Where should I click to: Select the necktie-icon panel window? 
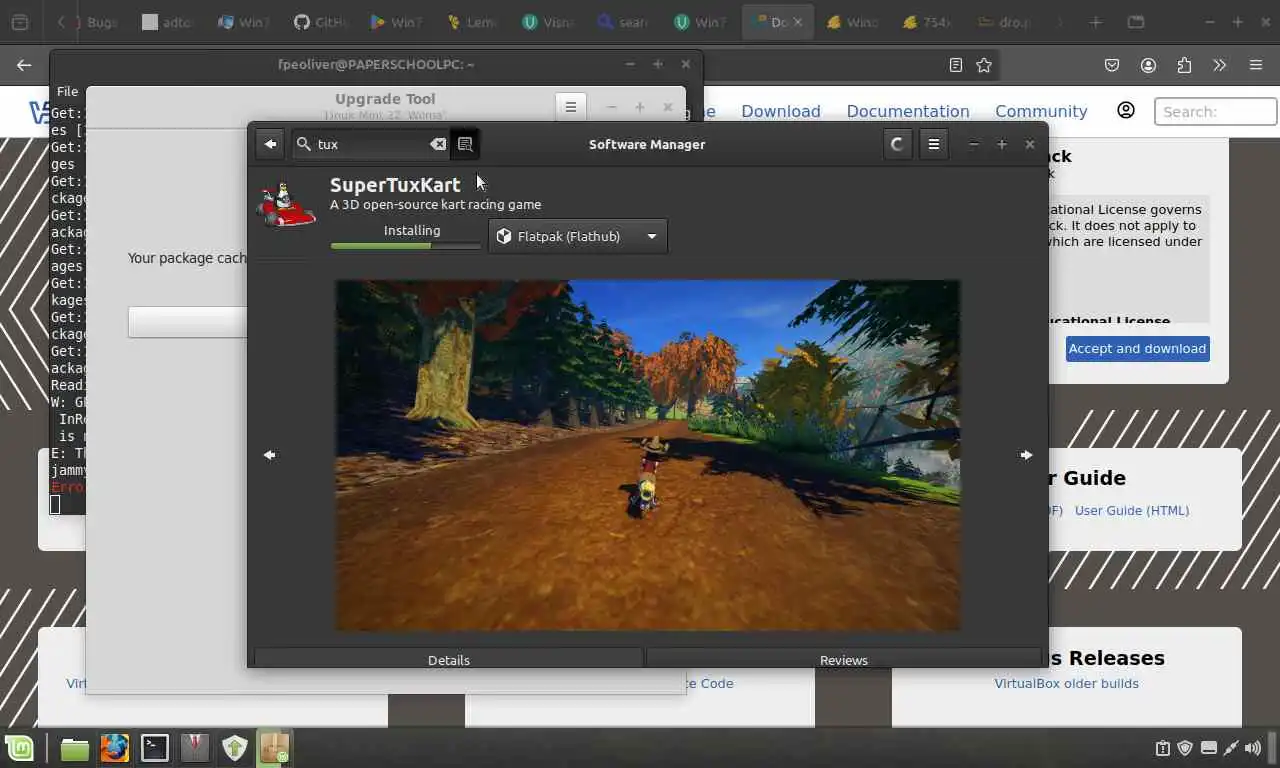point(194,748)
